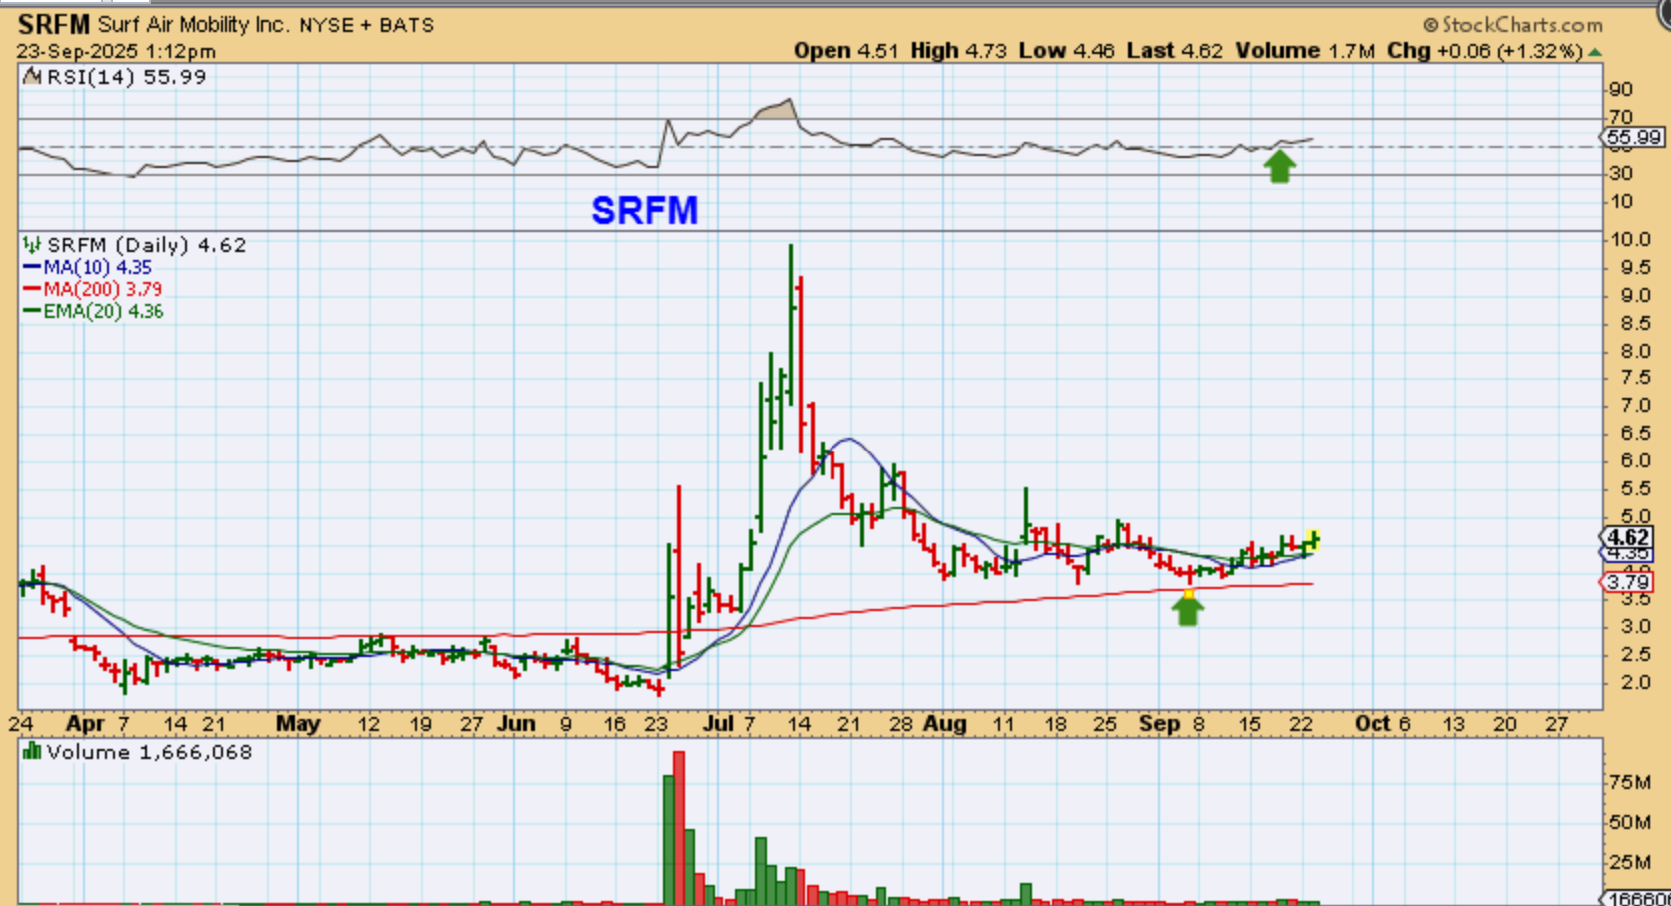1671x906 pixels.
Task: Click the 28 date label before Aug
Action: (x=901, y=724)
